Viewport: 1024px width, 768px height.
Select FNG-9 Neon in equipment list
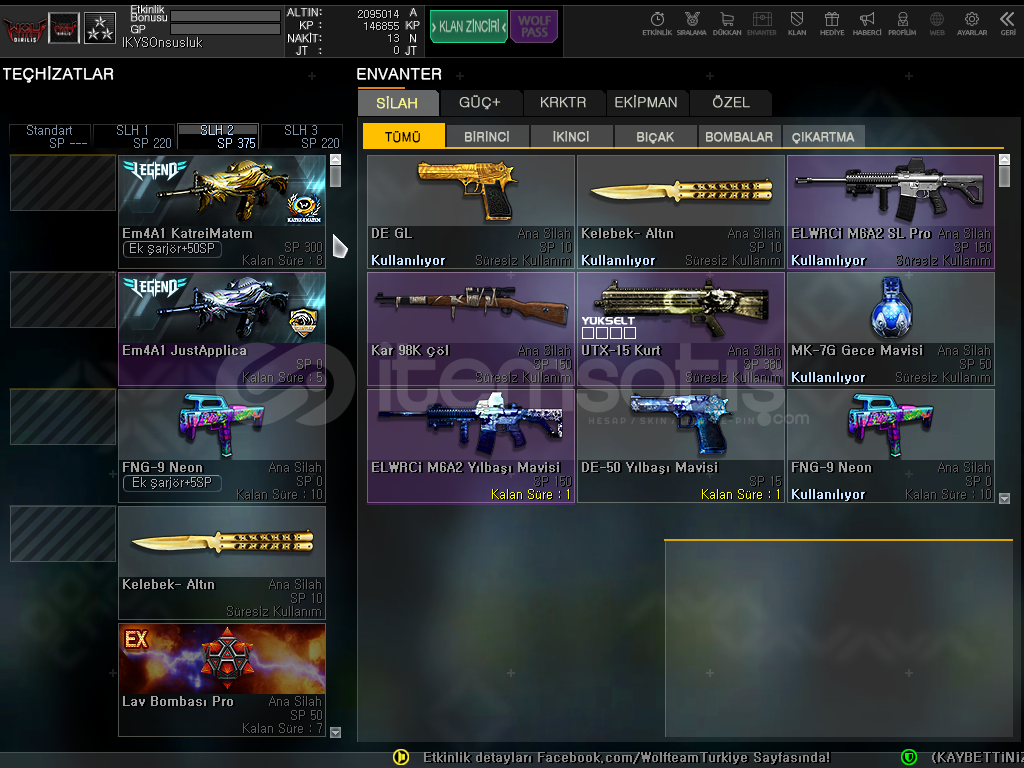click(x=222, y=445)
